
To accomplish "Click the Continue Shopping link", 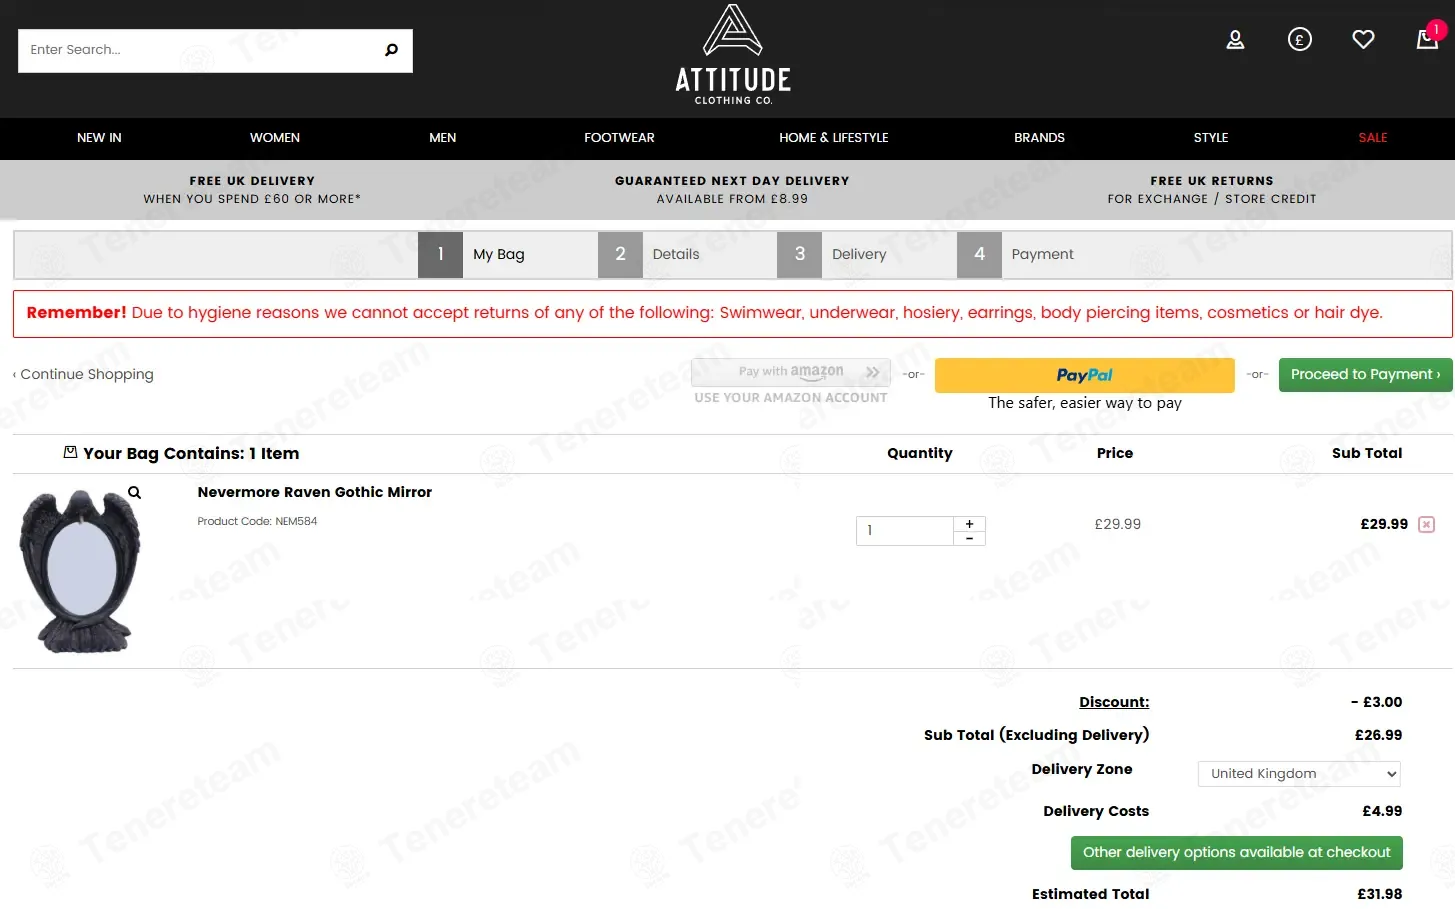I will [x=83, y=374].
